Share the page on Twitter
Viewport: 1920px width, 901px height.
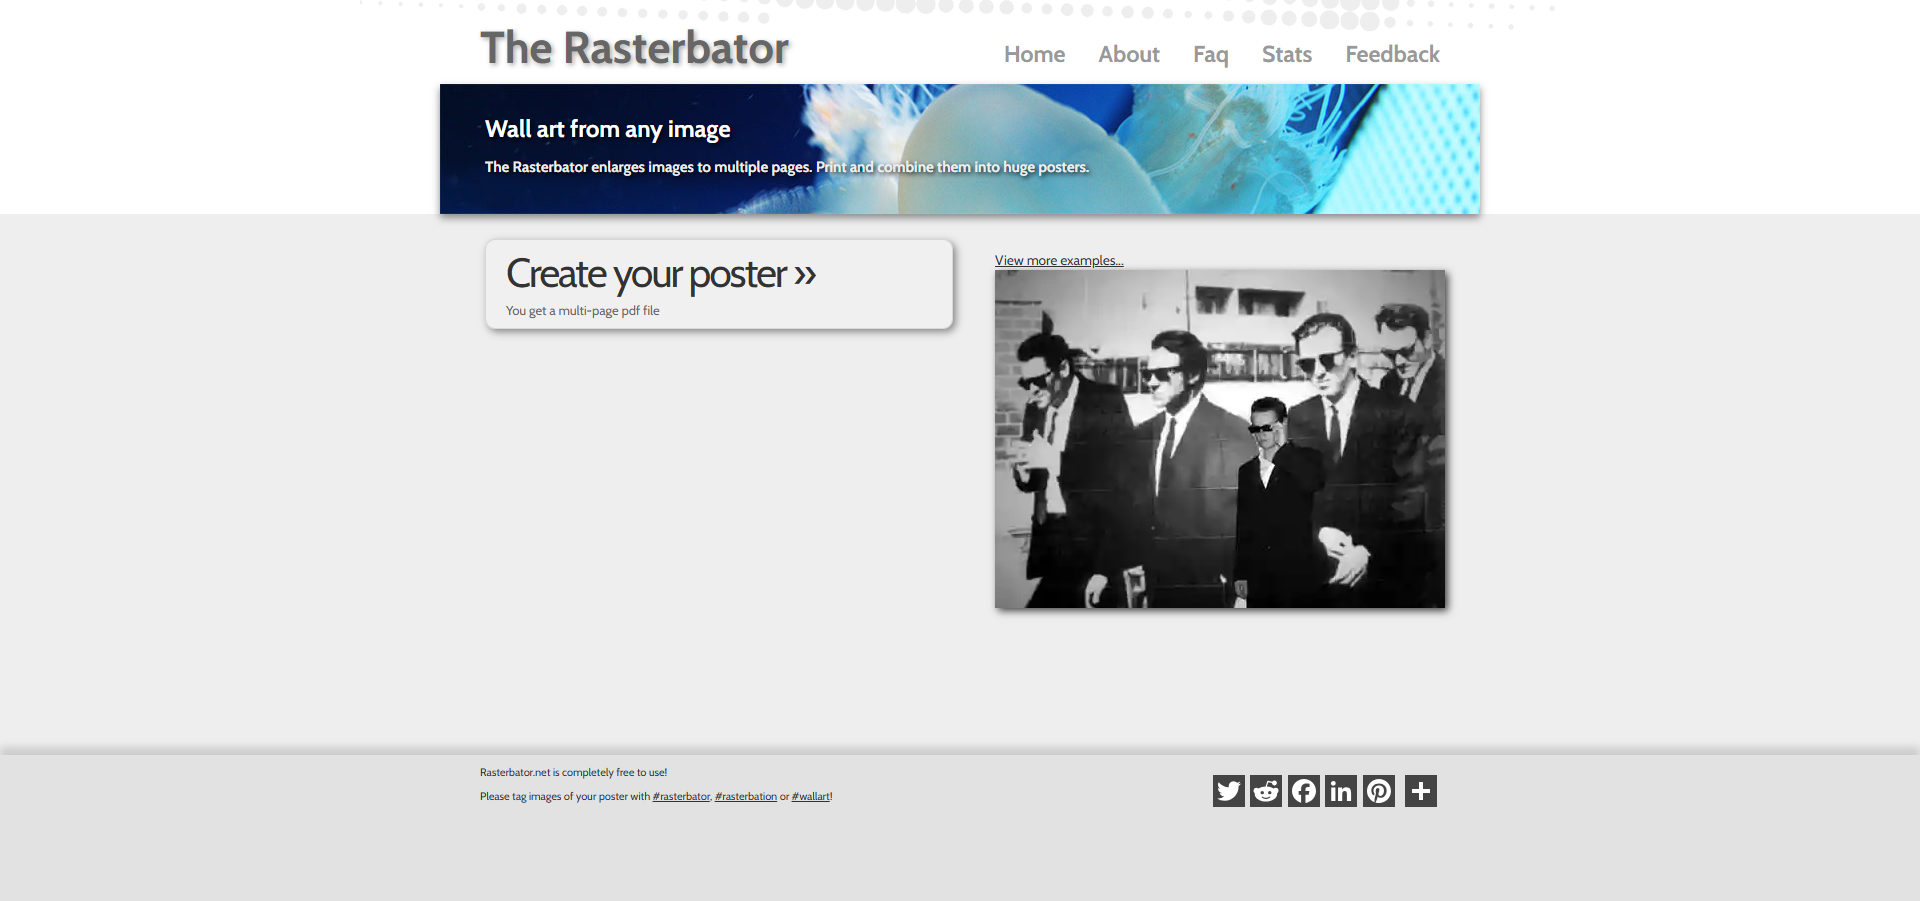tap(1228, 791)
